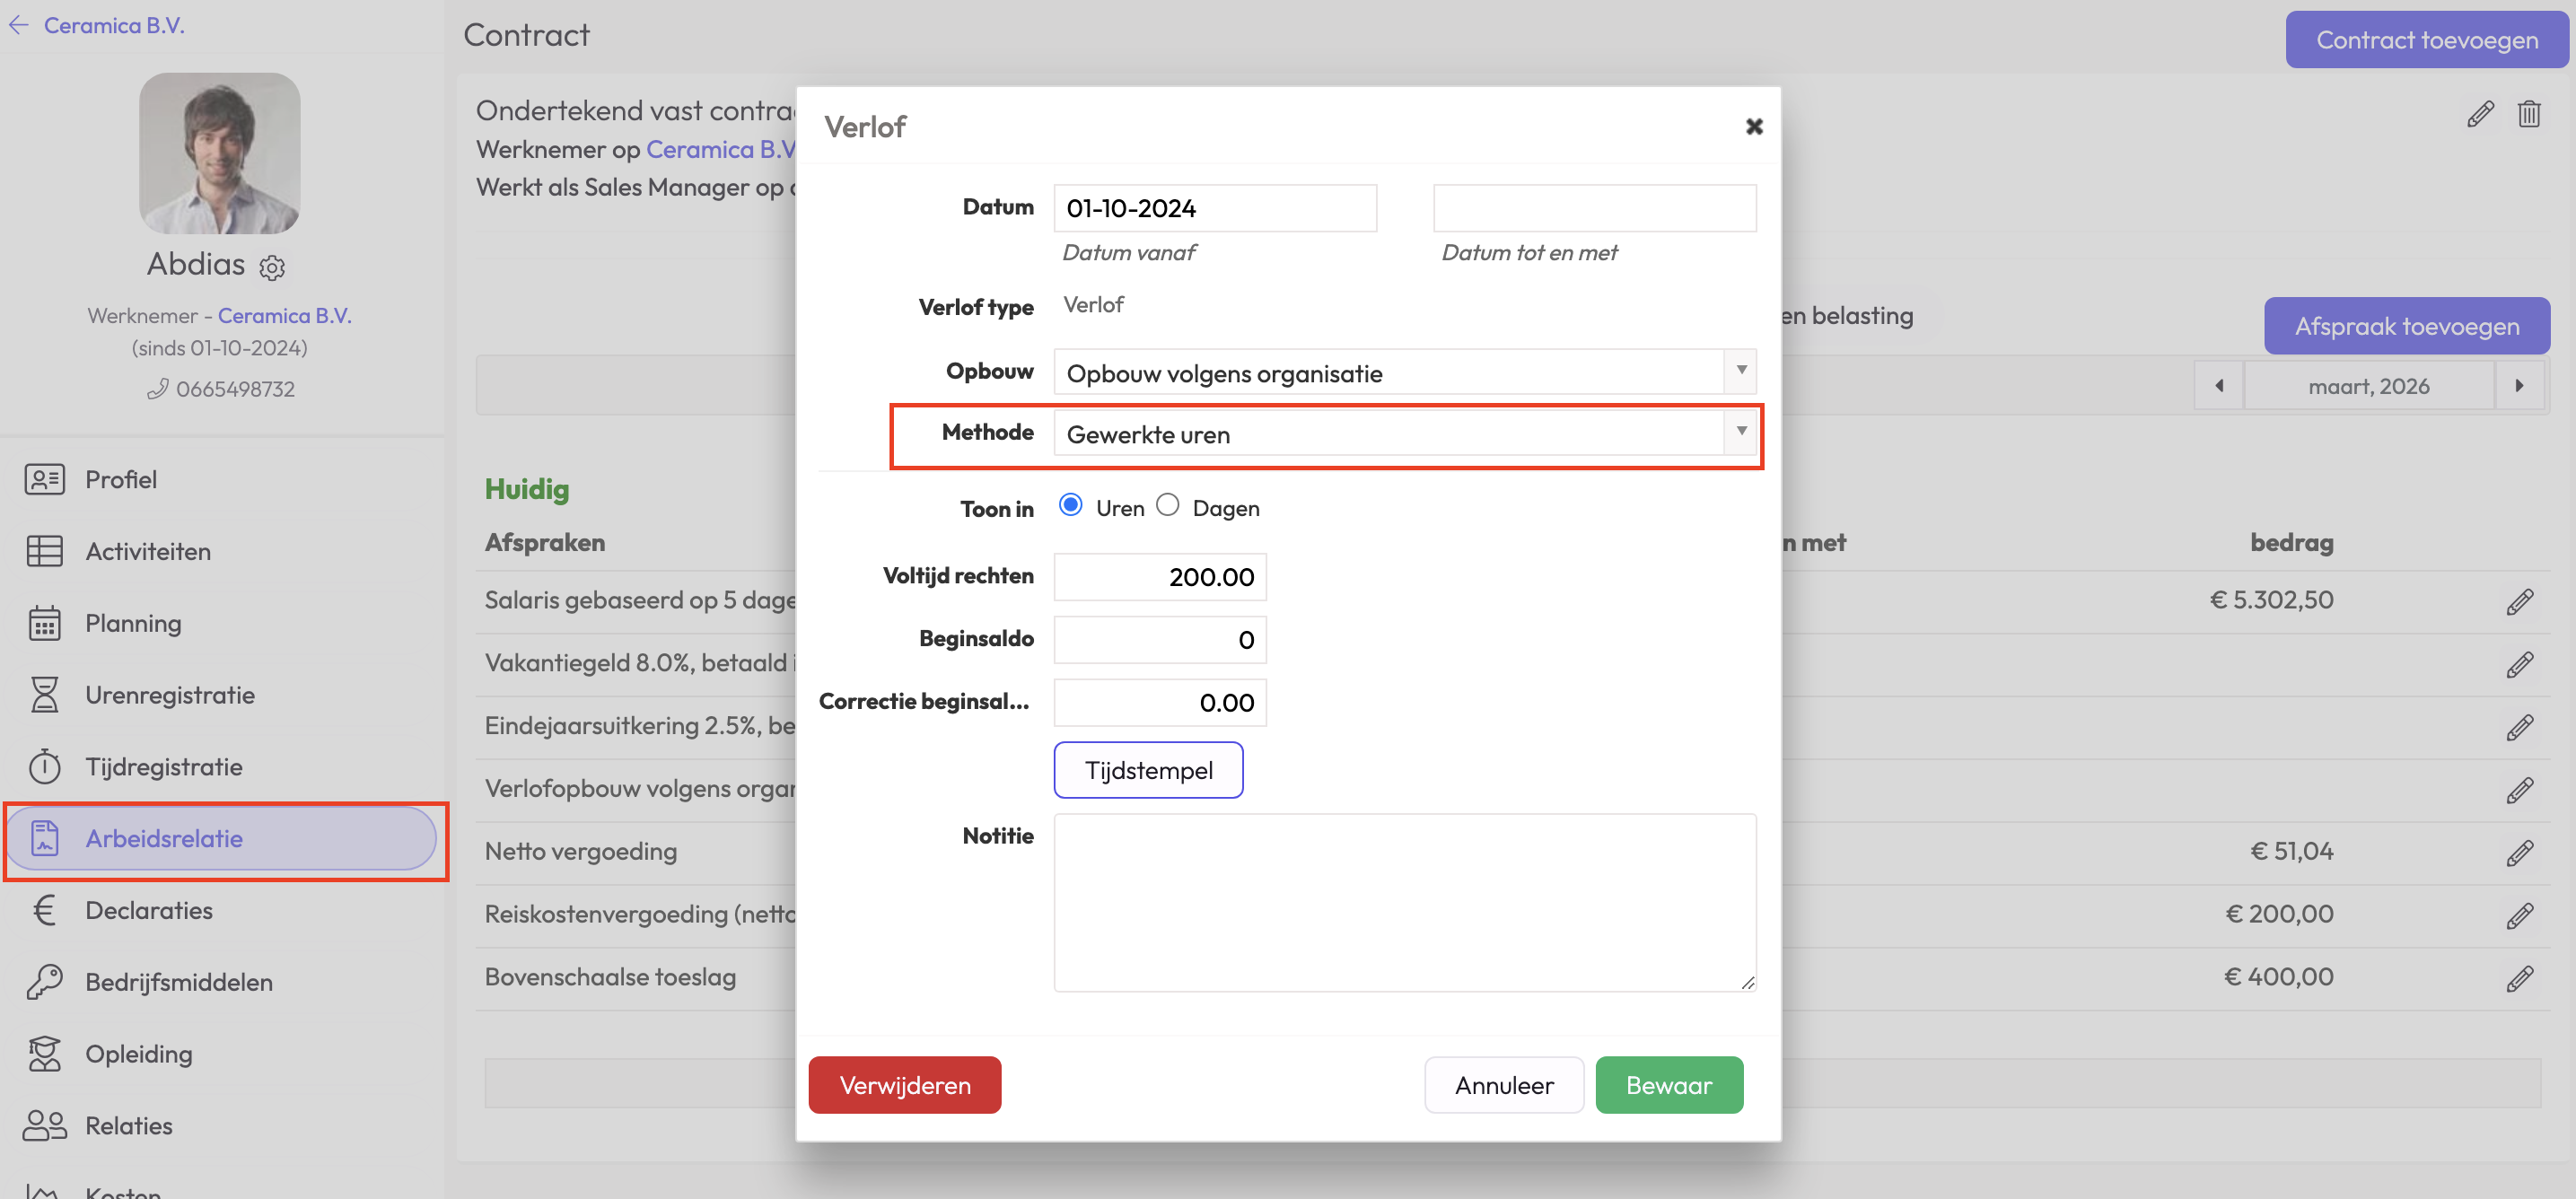
Task: Click pencil icon for the €5.302,50 salary row
Action: tap(2519, 601)
